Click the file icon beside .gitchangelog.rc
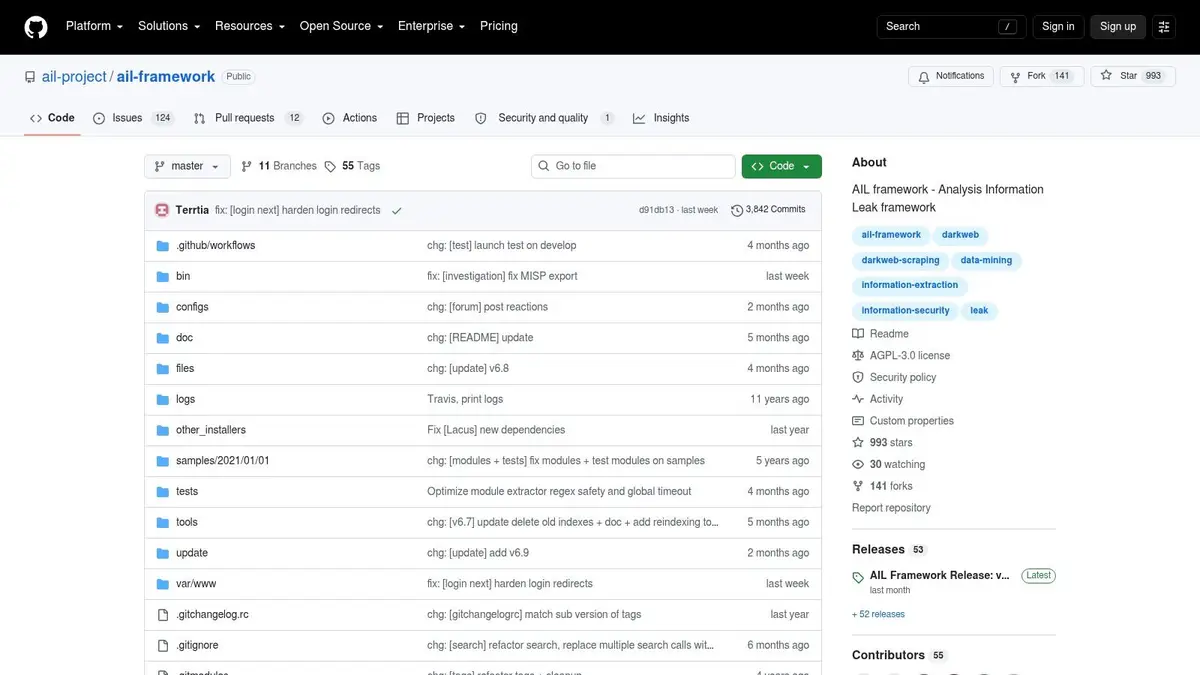This screenshot has height=675, width=1200. [x=163, y=615]
